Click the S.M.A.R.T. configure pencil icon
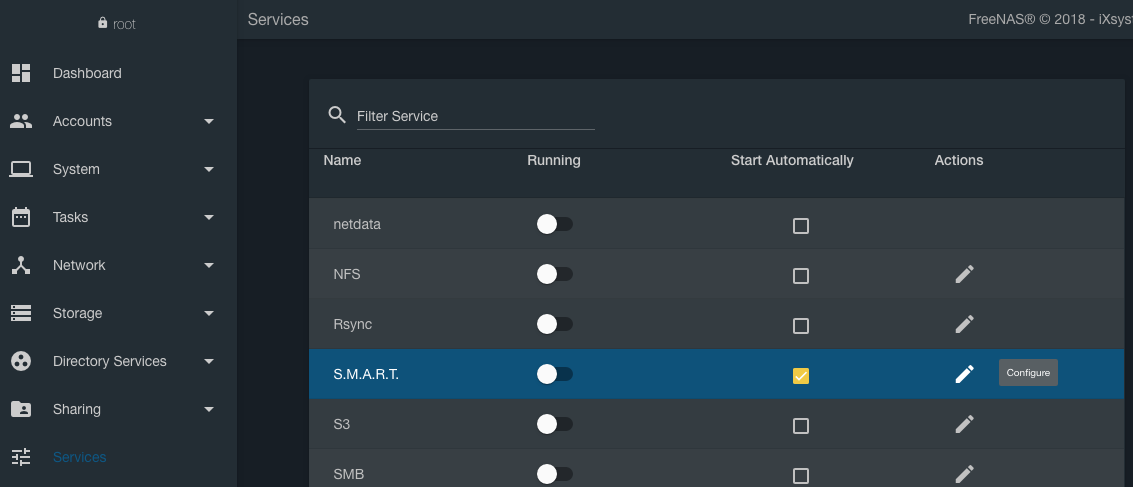Image resolution: width=1133 pixels, height=487 pixels. click(964, 374)
